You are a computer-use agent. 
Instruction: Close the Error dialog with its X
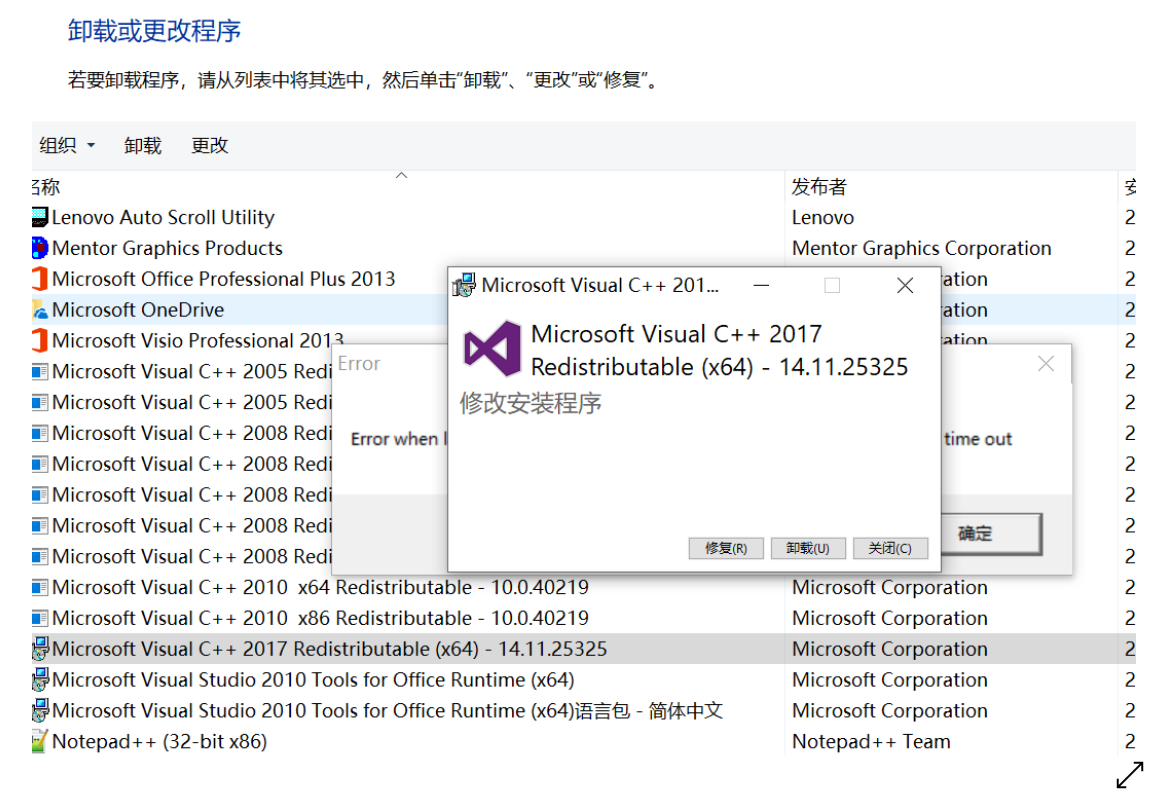click(x=1046, y=364)
